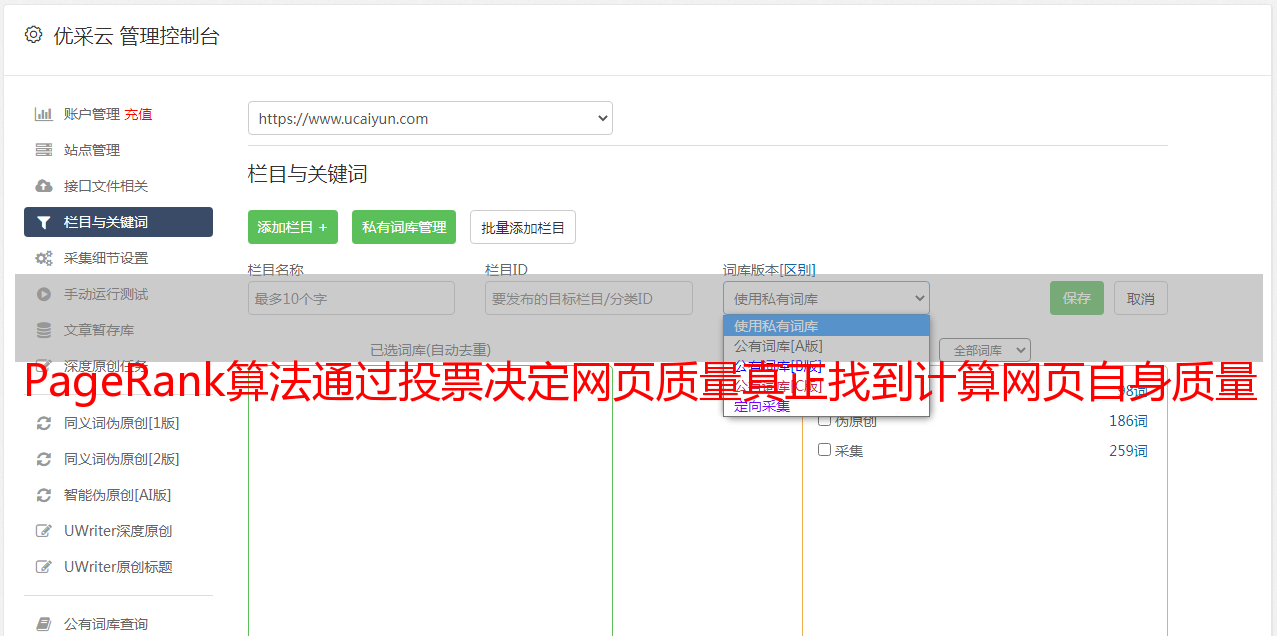Image resolution: width=1277 pixels, height=636 pixels.
Task: Click the 259词 count
Action: point(1128,451)
